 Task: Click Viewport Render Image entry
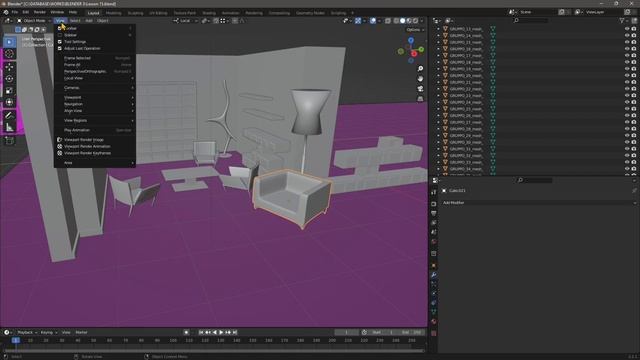pyautogui.click(x=94, y=140)
